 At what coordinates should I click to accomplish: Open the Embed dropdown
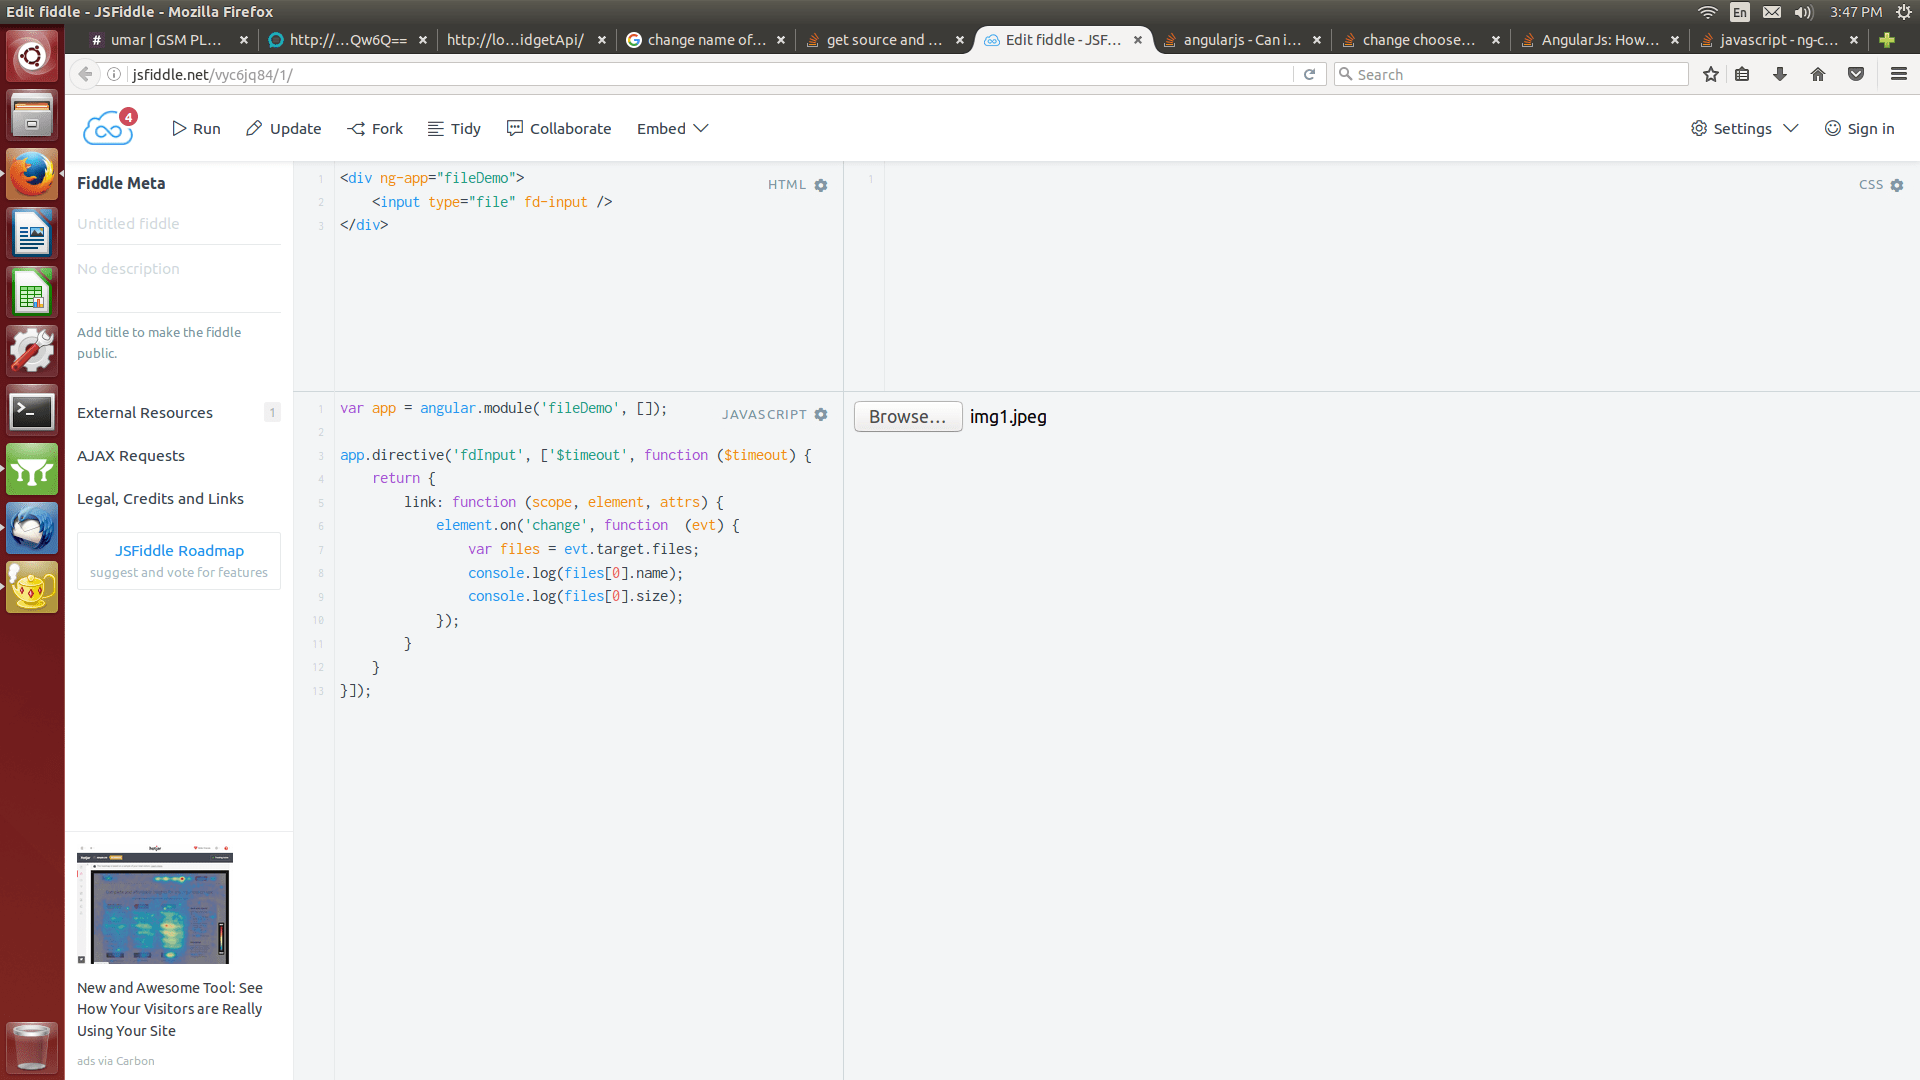point(671,128)
